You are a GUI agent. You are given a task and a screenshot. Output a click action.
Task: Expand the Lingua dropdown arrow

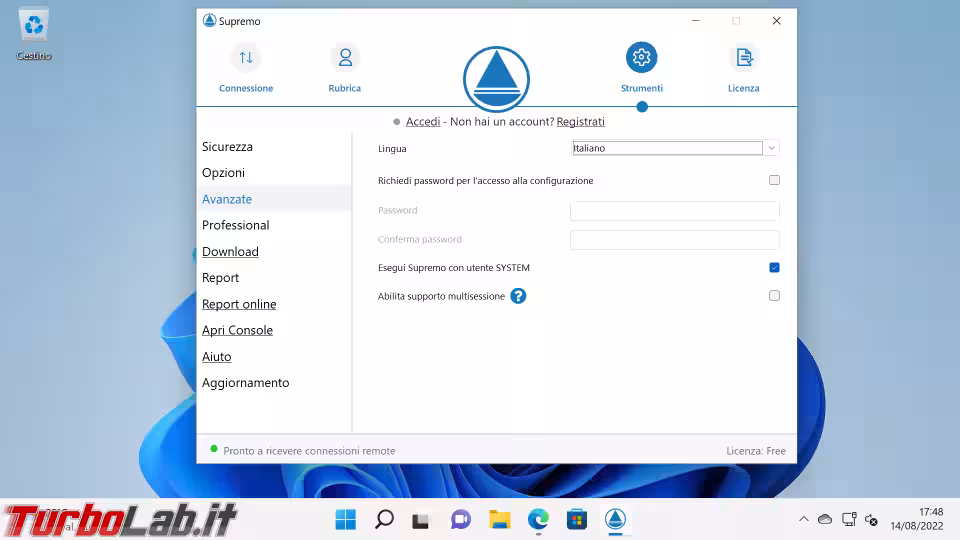(x=771, y=148)
